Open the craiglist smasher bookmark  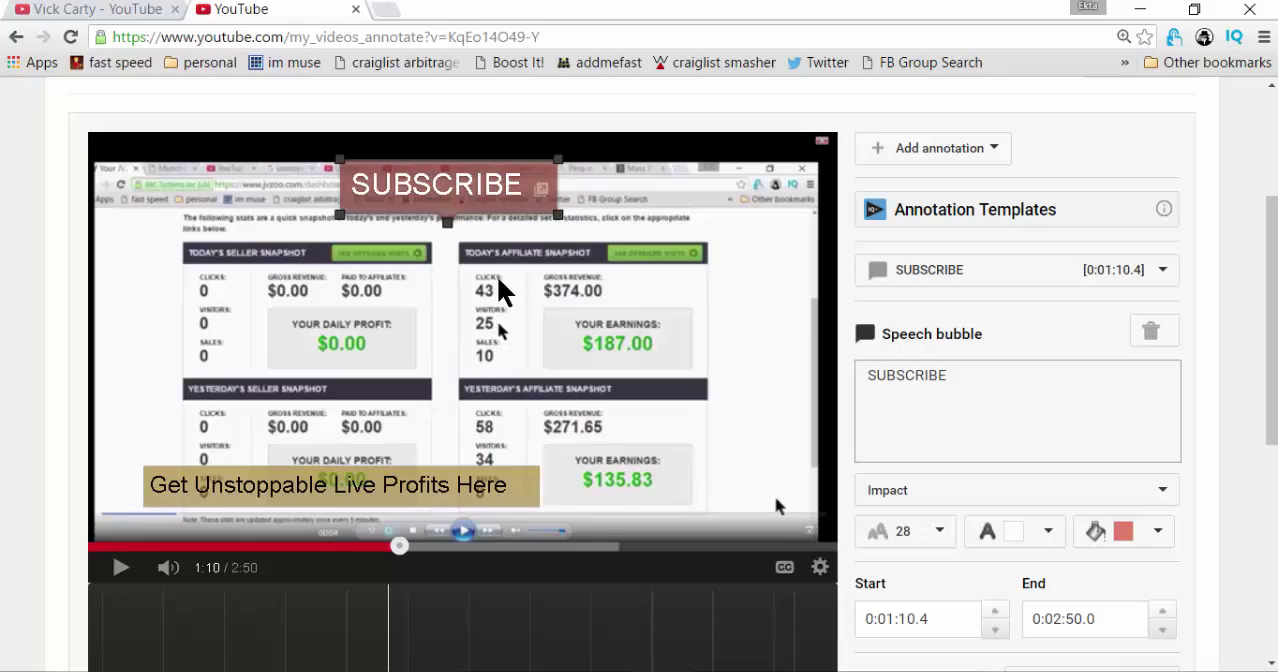coord(714,62)
